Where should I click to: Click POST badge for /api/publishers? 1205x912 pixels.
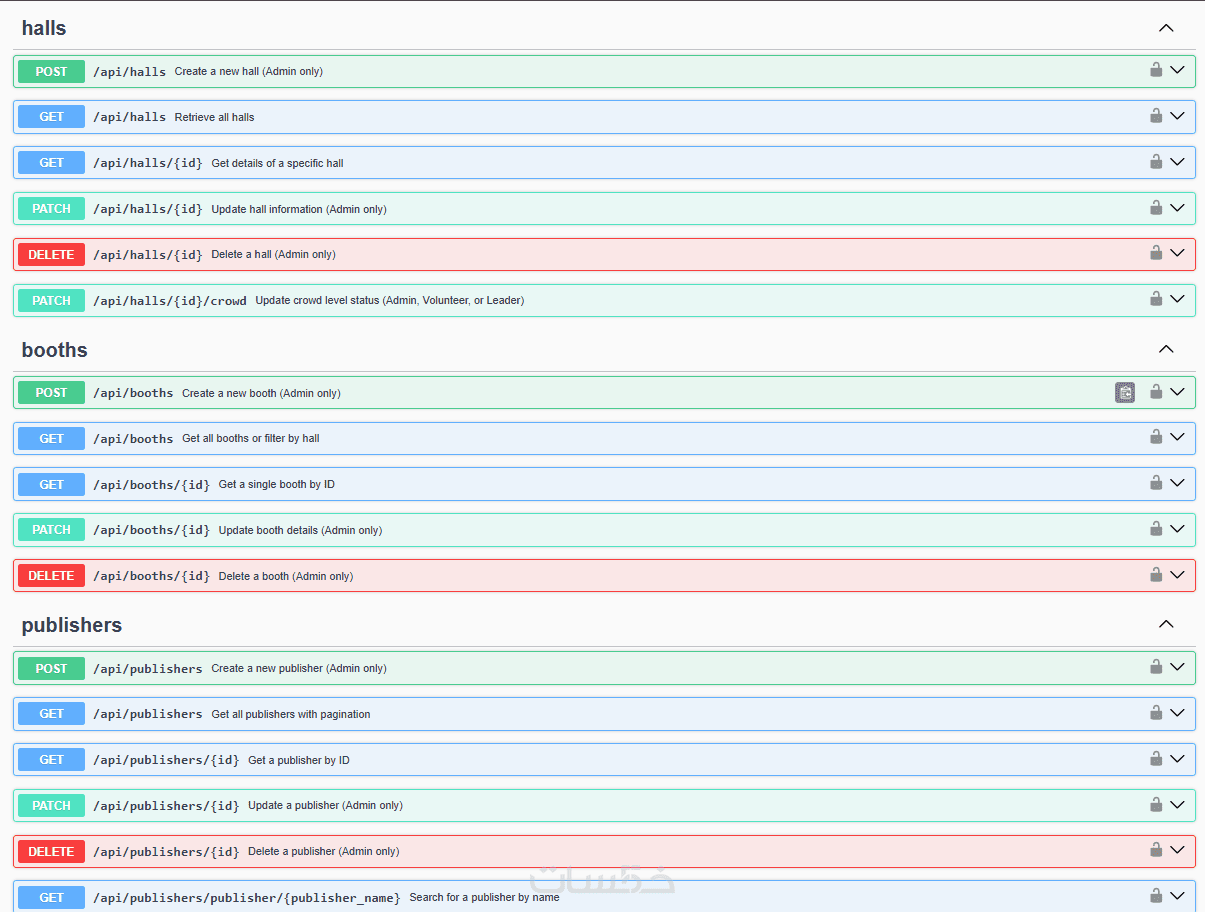(51, 668)
